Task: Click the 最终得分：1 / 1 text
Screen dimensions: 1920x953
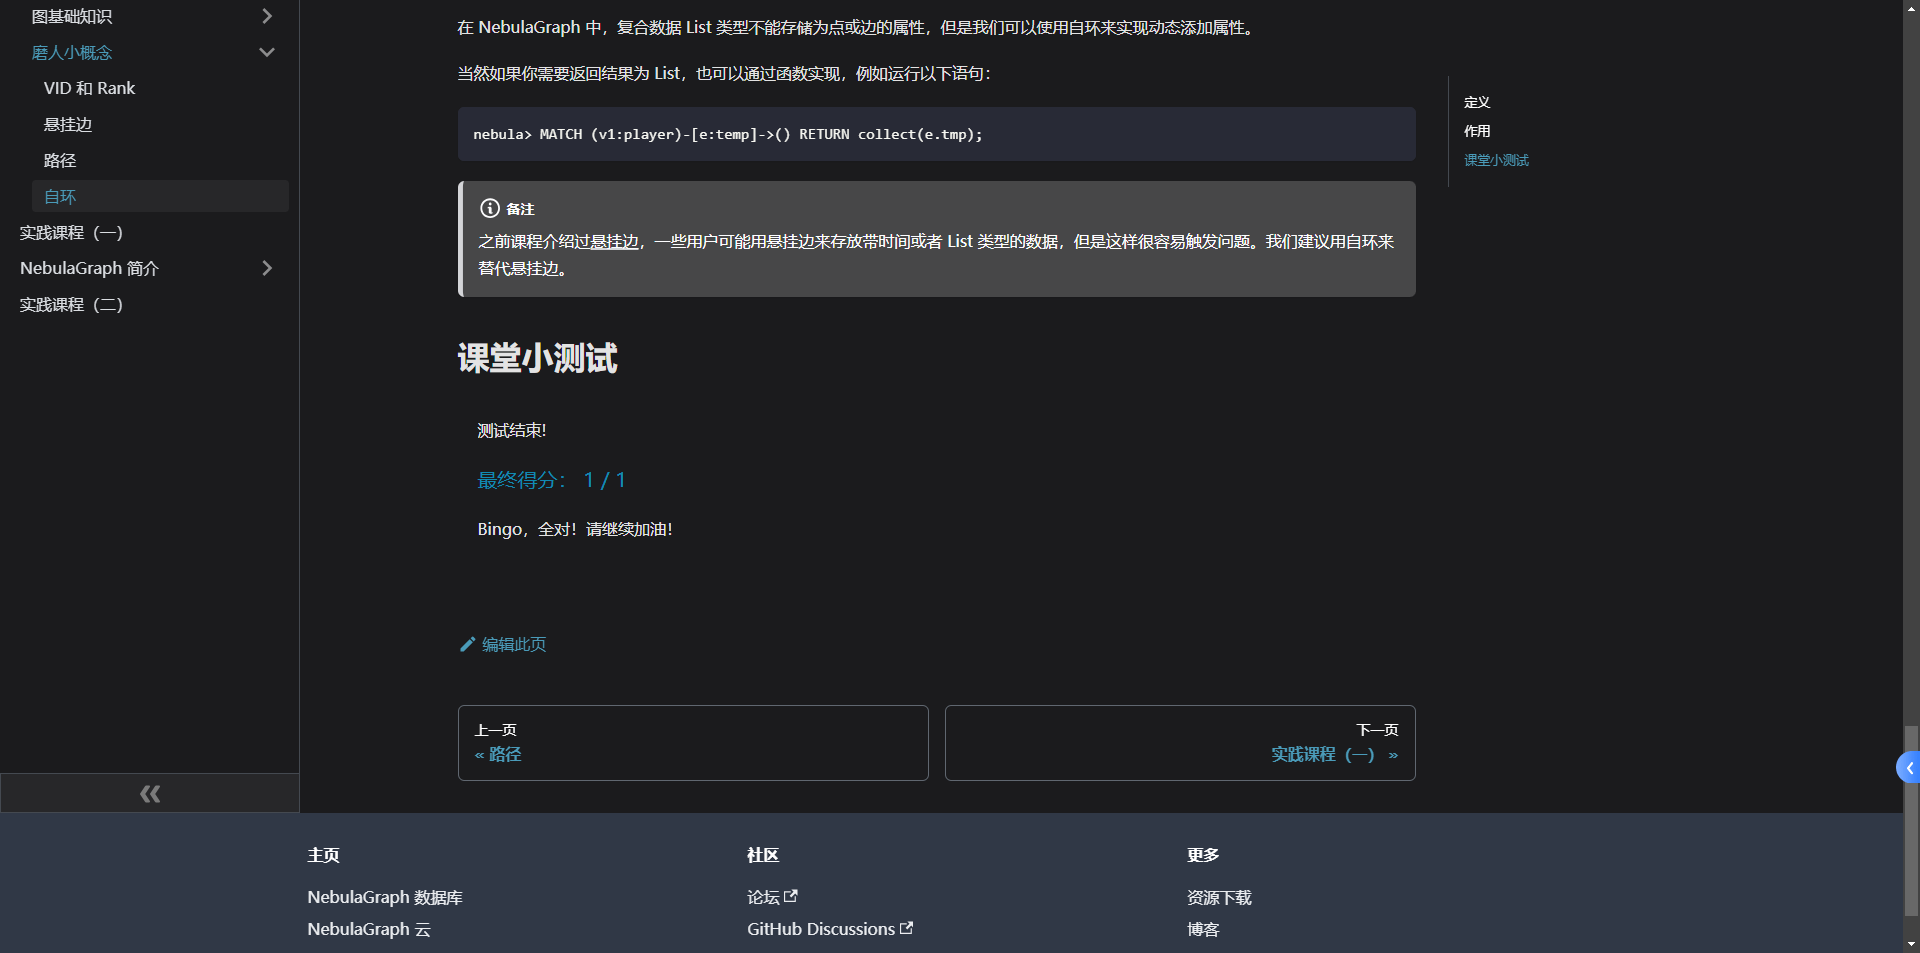Action: click(552, 480)
